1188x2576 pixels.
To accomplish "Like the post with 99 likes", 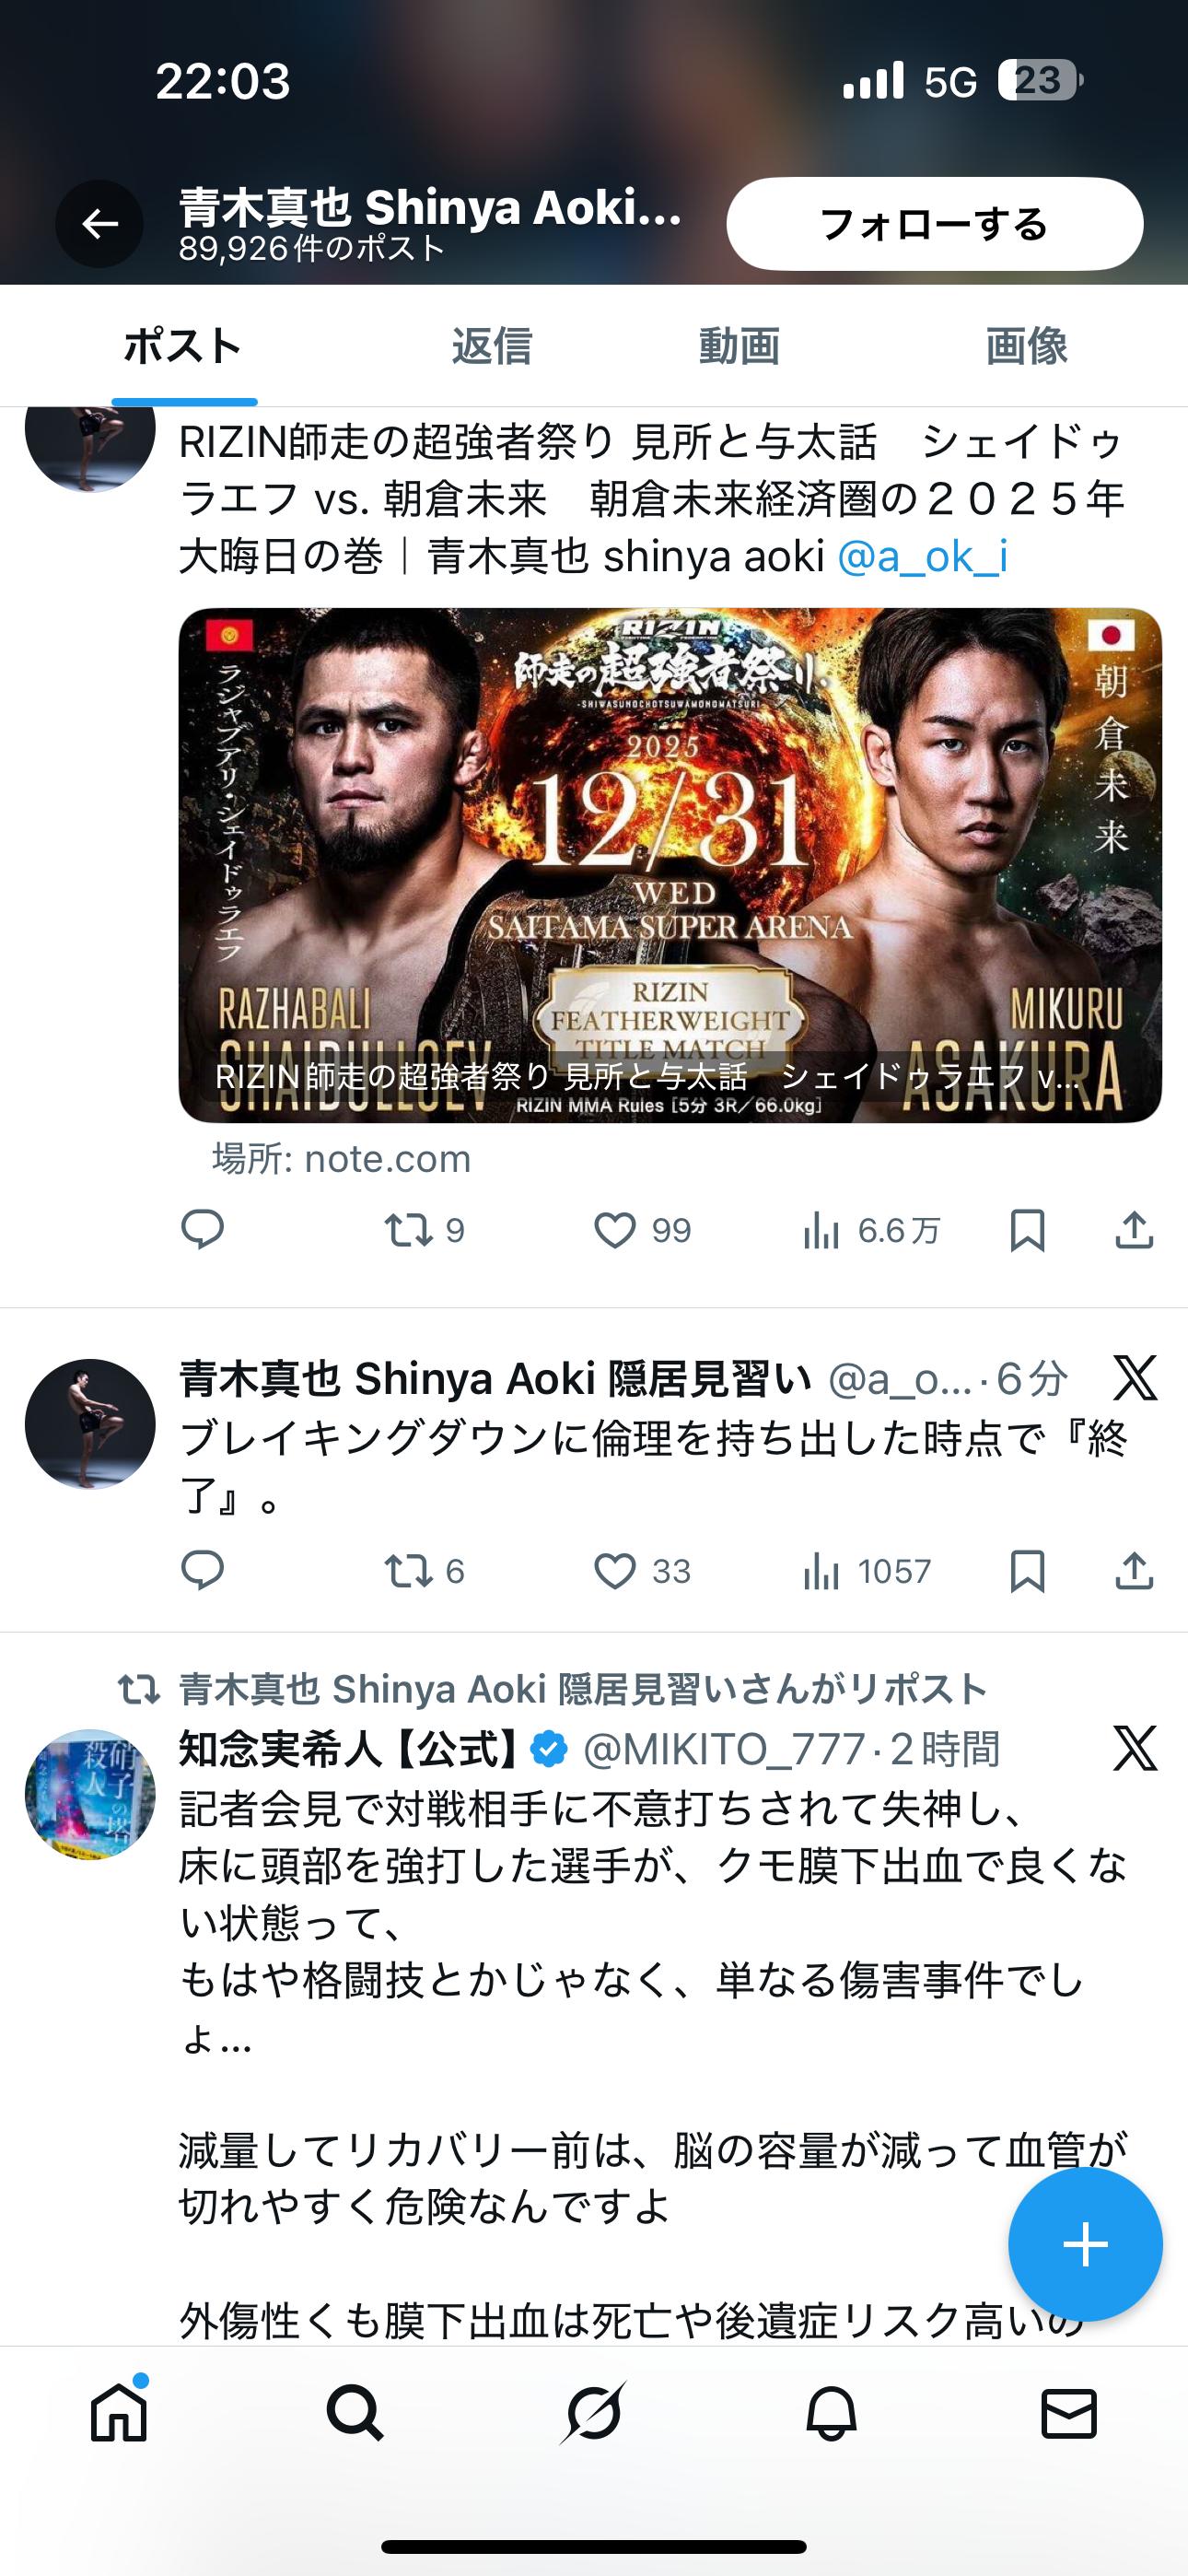I will (x=643, y=1230).
